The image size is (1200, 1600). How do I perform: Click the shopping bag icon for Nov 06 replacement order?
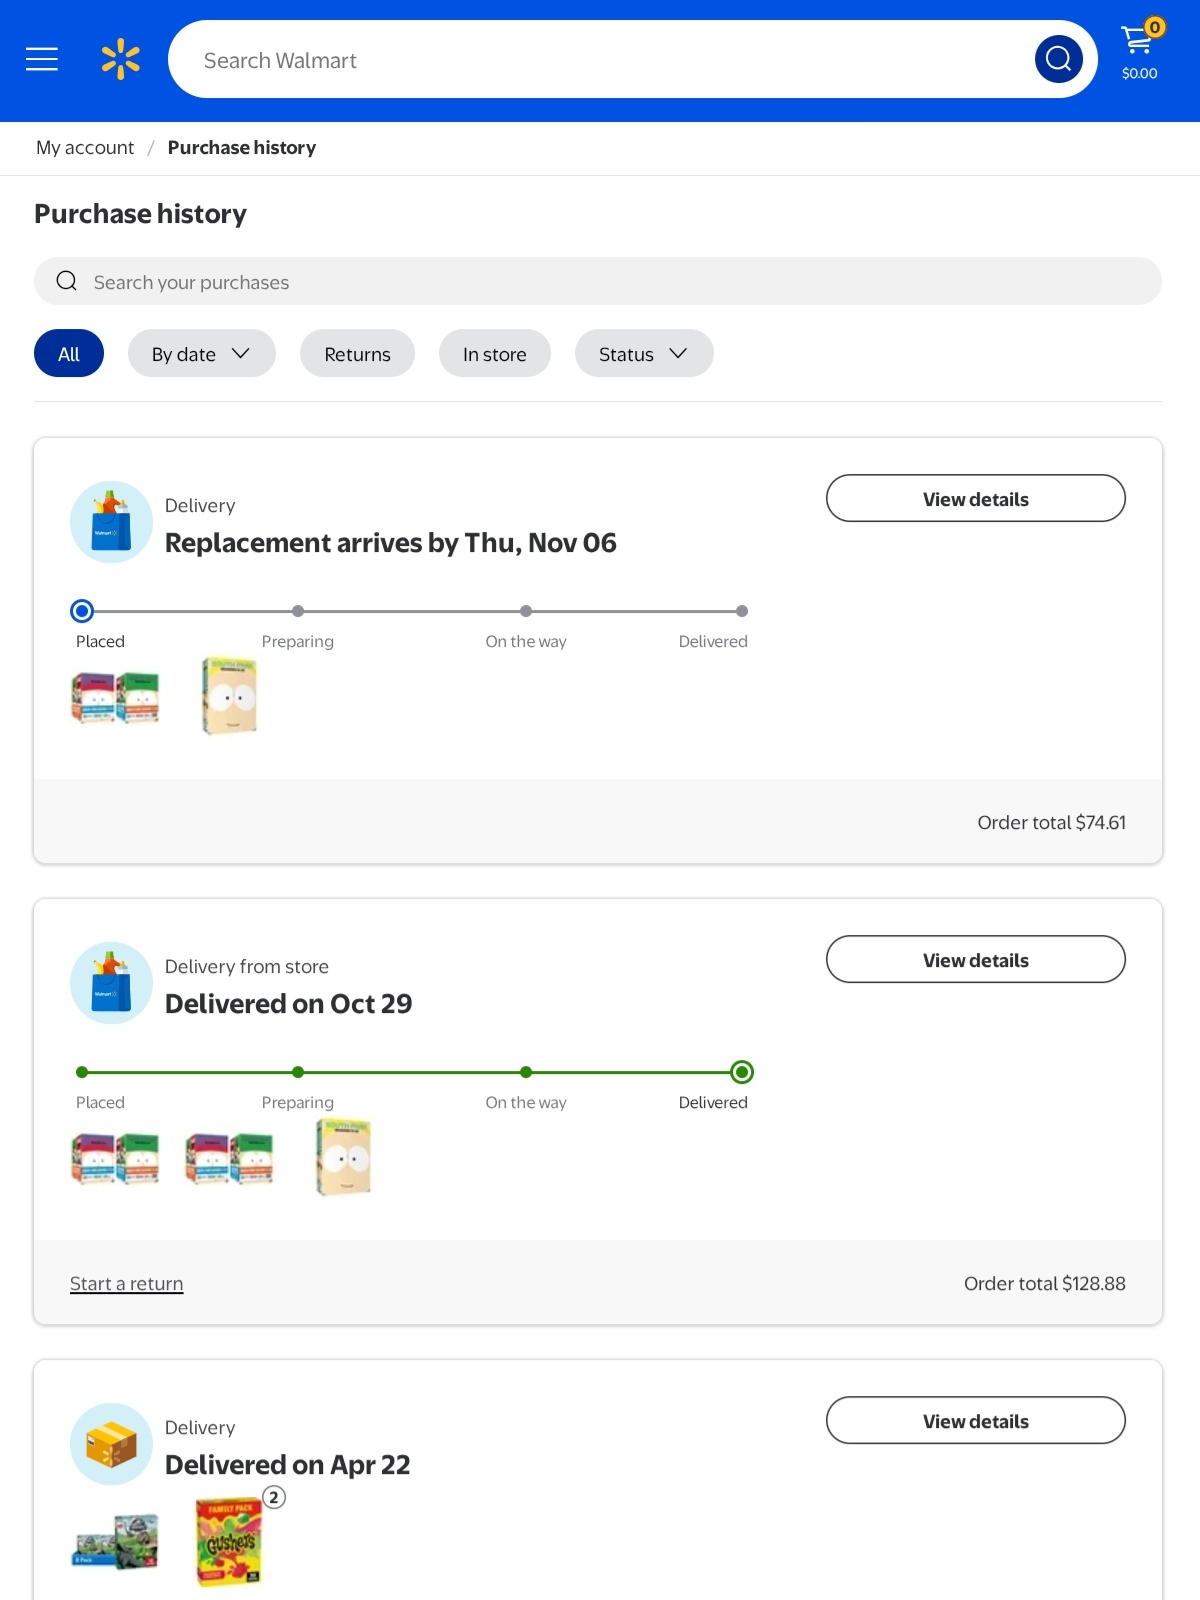pyautogui.click(x=111, y=522)
